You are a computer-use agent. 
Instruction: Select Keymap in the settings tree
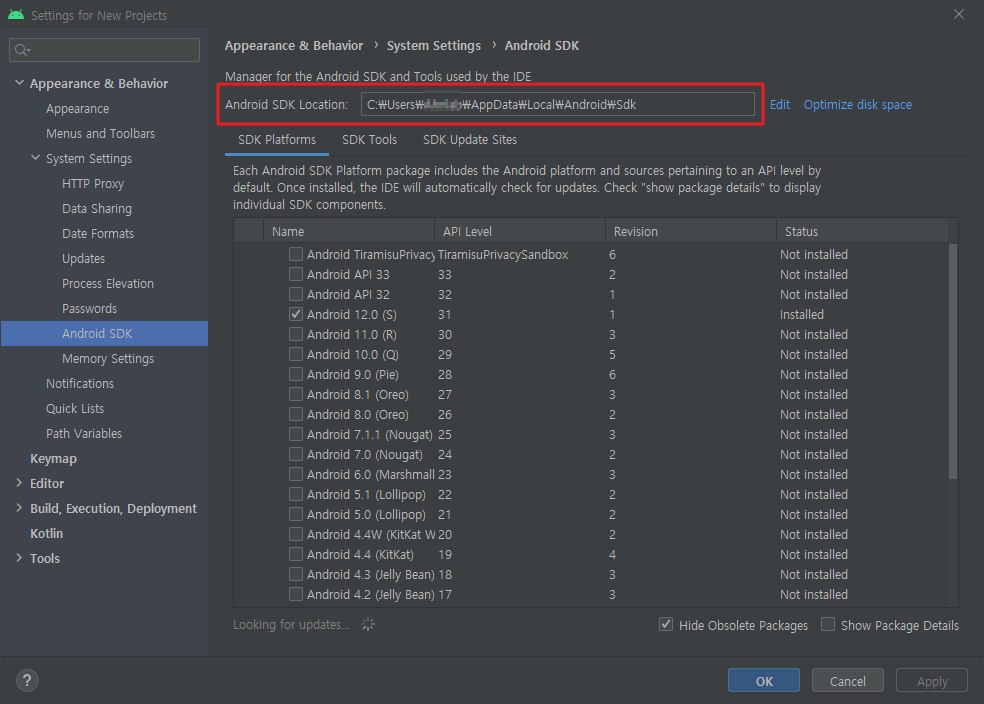pyautogui.click(x=53, y=459)
